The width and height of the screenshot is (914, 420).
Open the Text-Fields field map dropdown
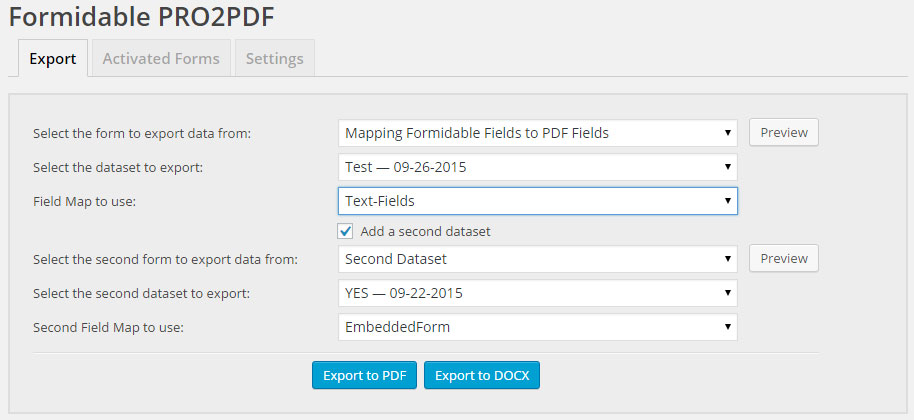(x=537, y=201)
